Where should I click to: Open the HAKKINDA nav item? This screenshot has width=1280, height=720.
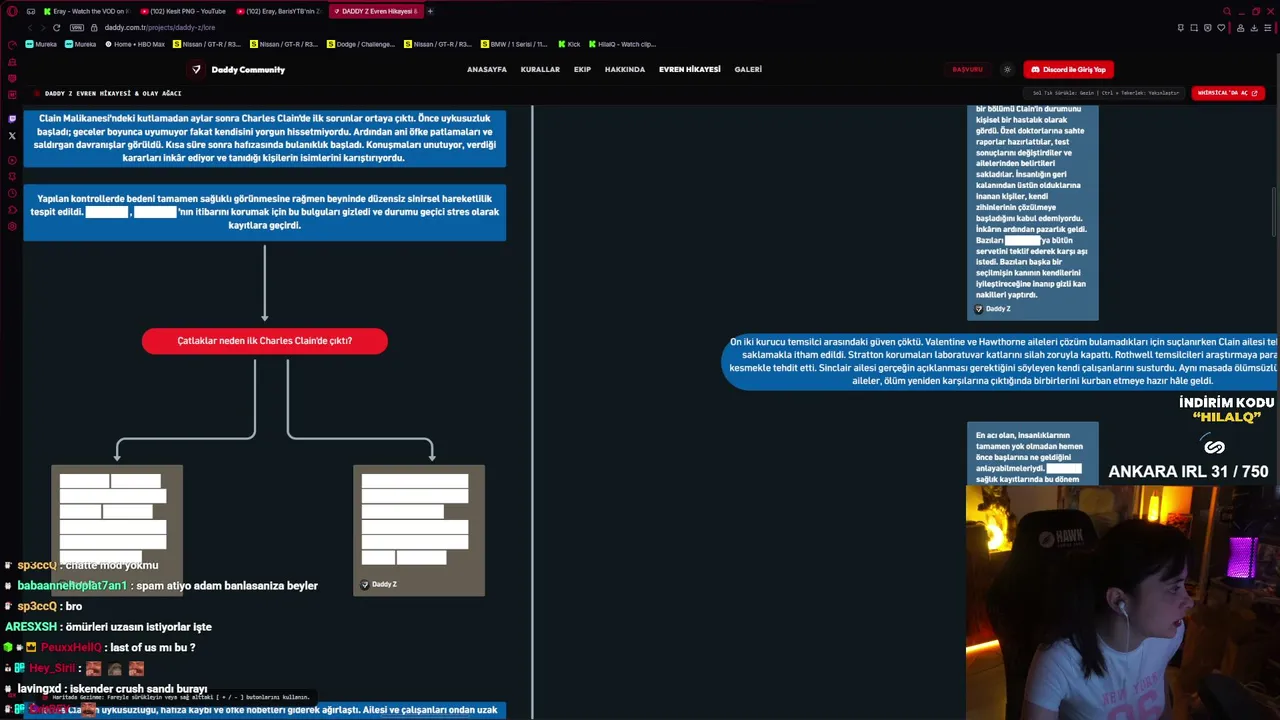(x=625, y=70)
